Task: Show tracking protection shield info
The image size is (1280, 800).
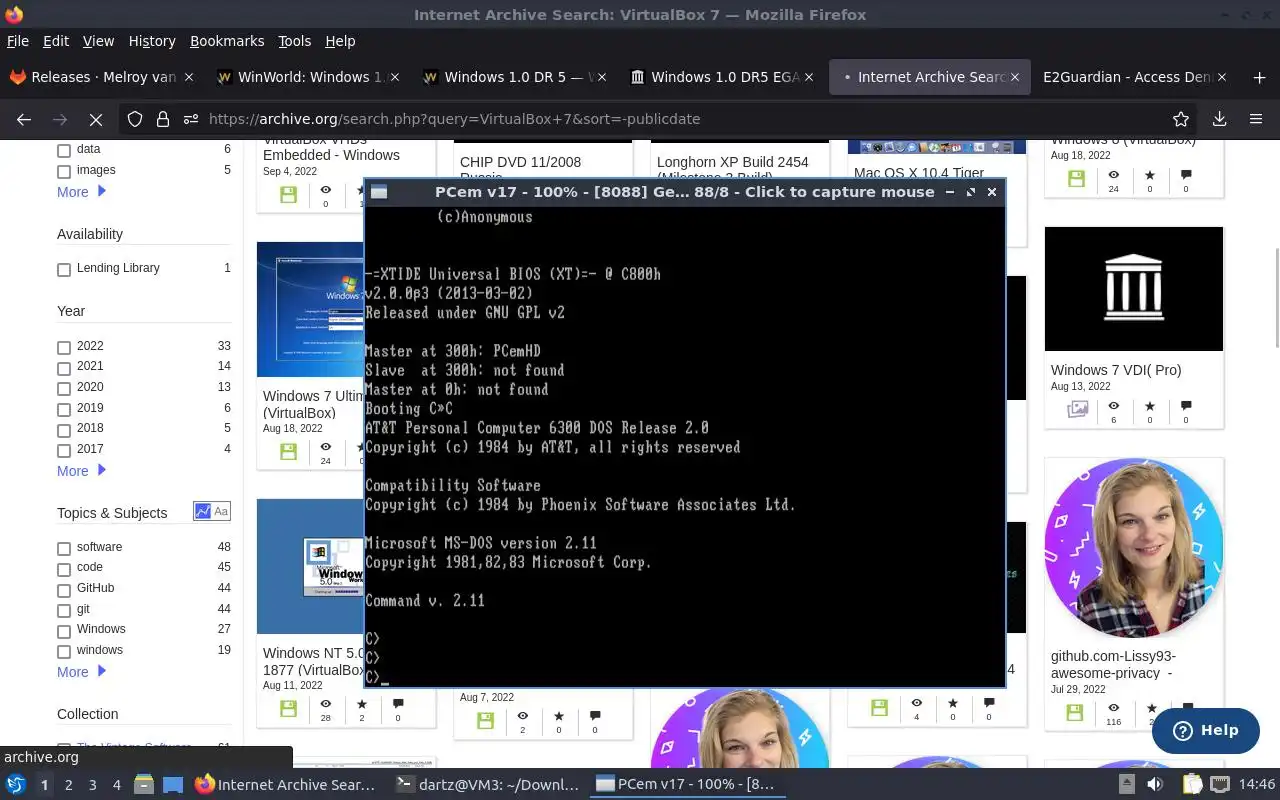Action: (135, 119)
